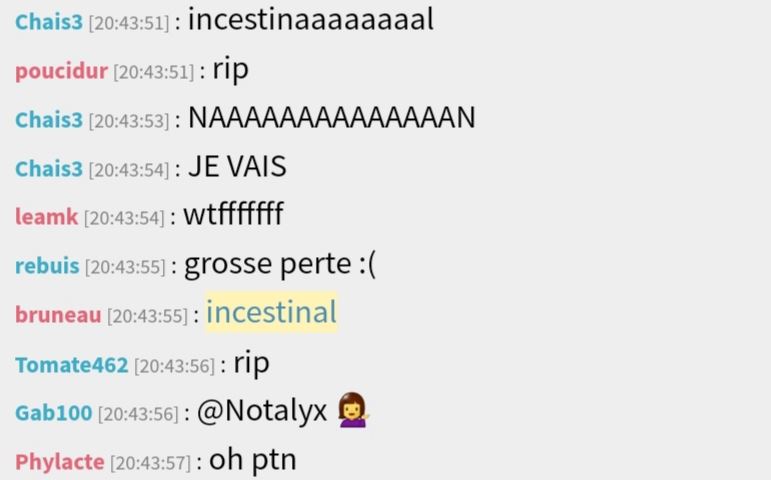Click the oh ptn message
The height and width of the screenshot is (480, 771).
pyautogui.click(x=253, y=460)
